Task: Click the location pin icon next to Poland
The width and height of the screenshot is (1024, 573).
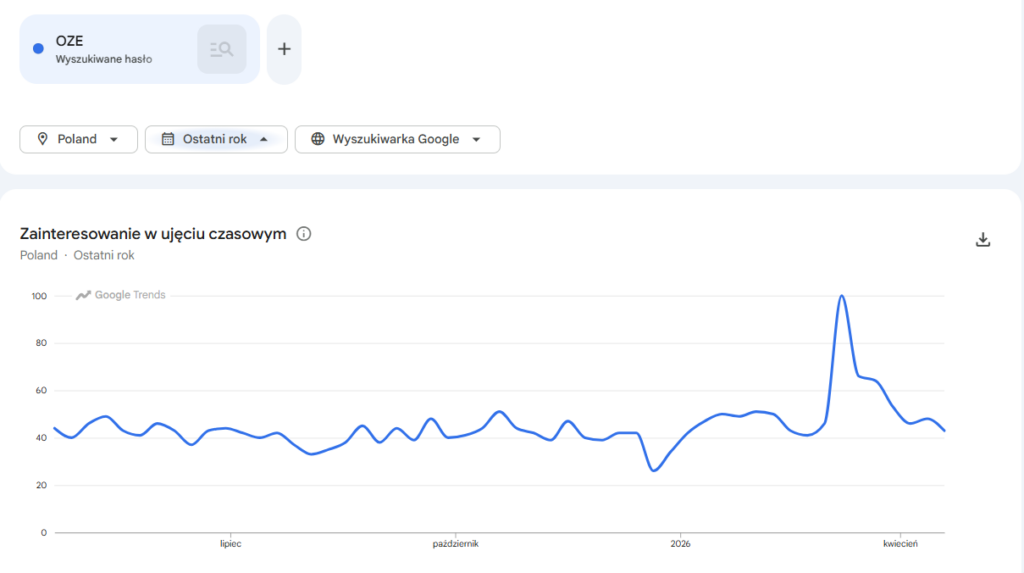Action: click(x=42, y=139)
